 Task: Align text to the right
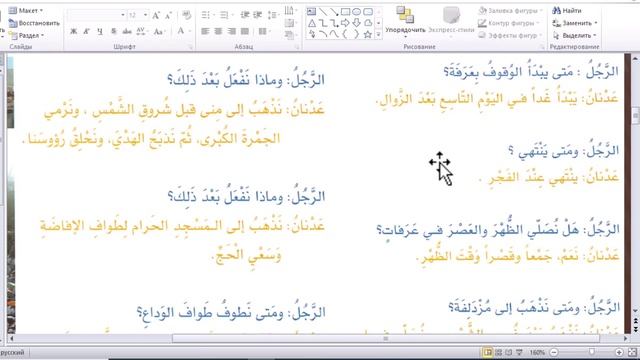[x=232, y=31]
